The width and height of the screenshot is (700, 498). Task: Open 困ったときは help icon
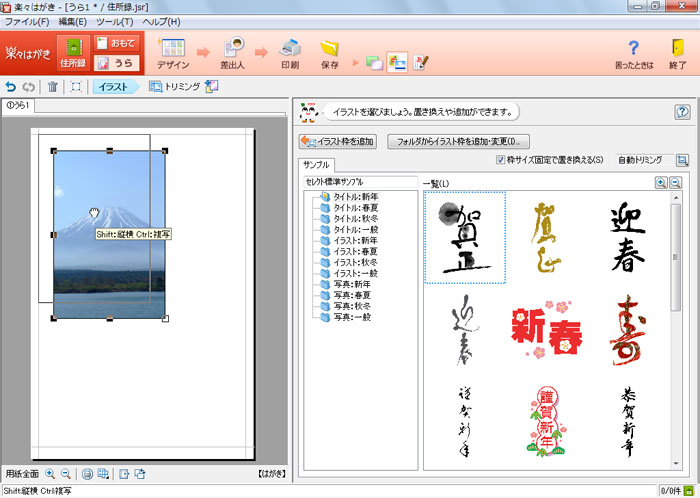tap(633, 52)
